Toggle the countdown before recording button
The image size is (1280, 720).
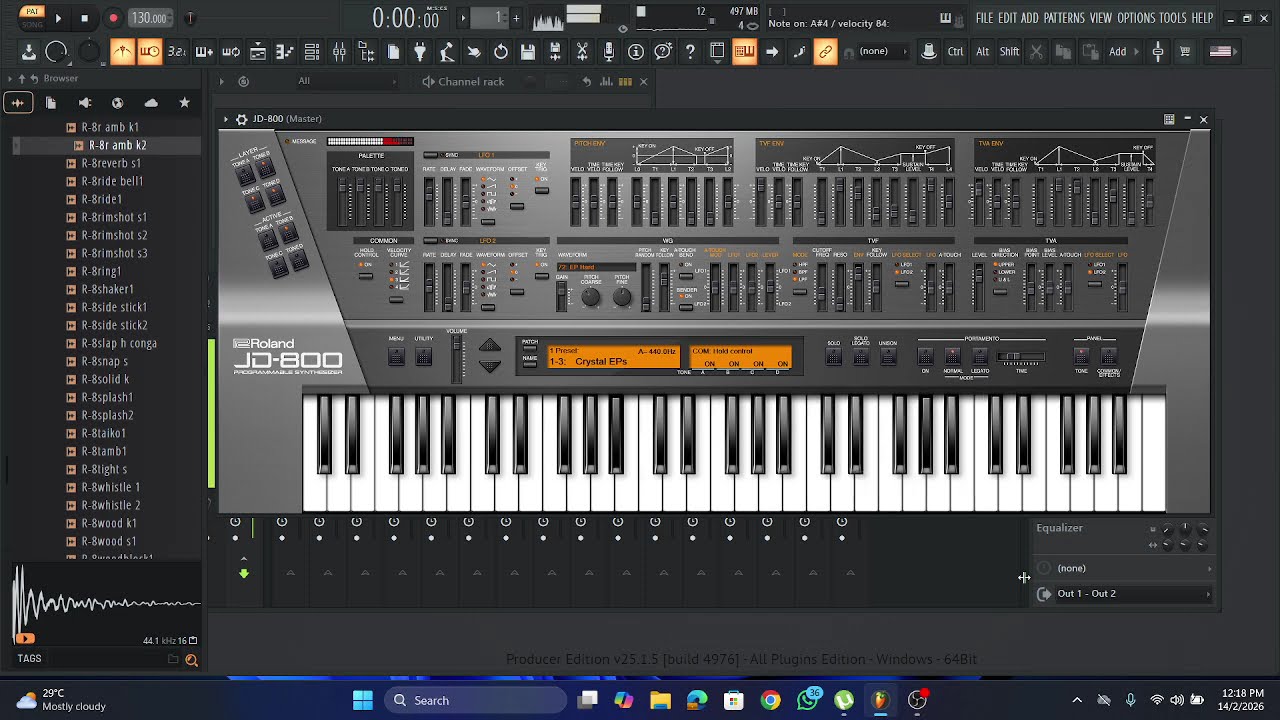tap(177, 52)
